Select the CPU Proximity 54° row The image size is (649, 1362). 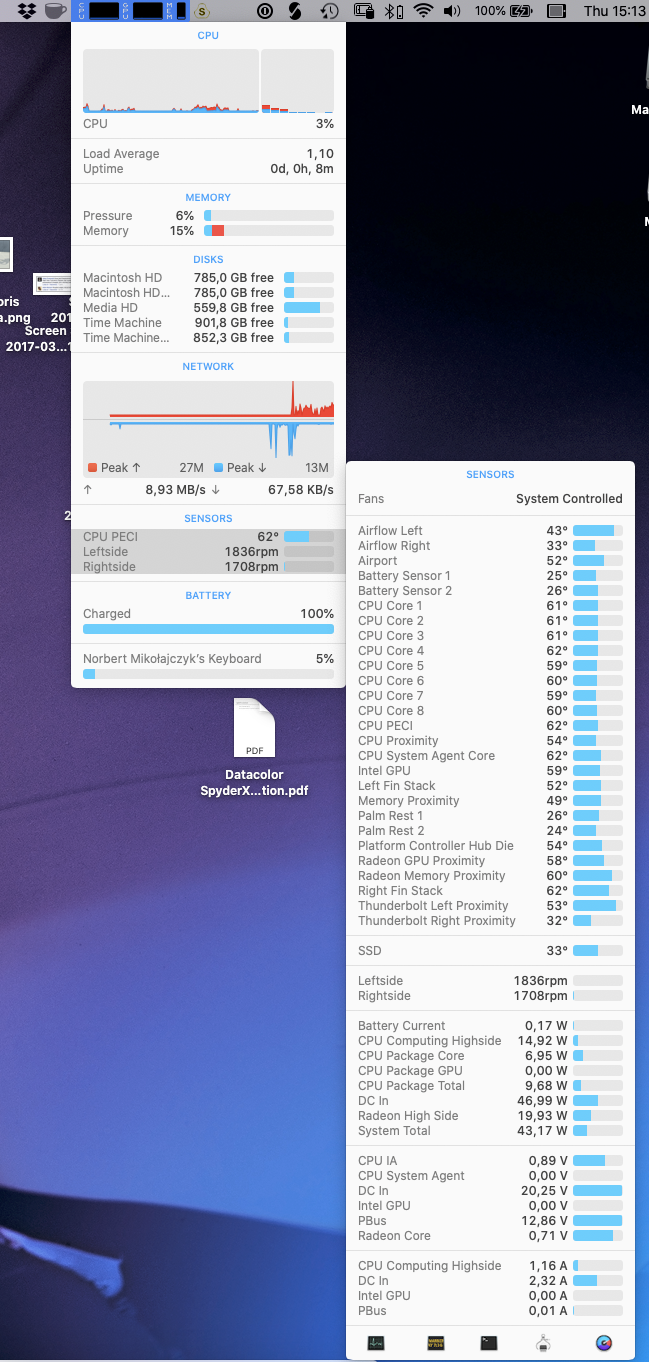[490, 741]
